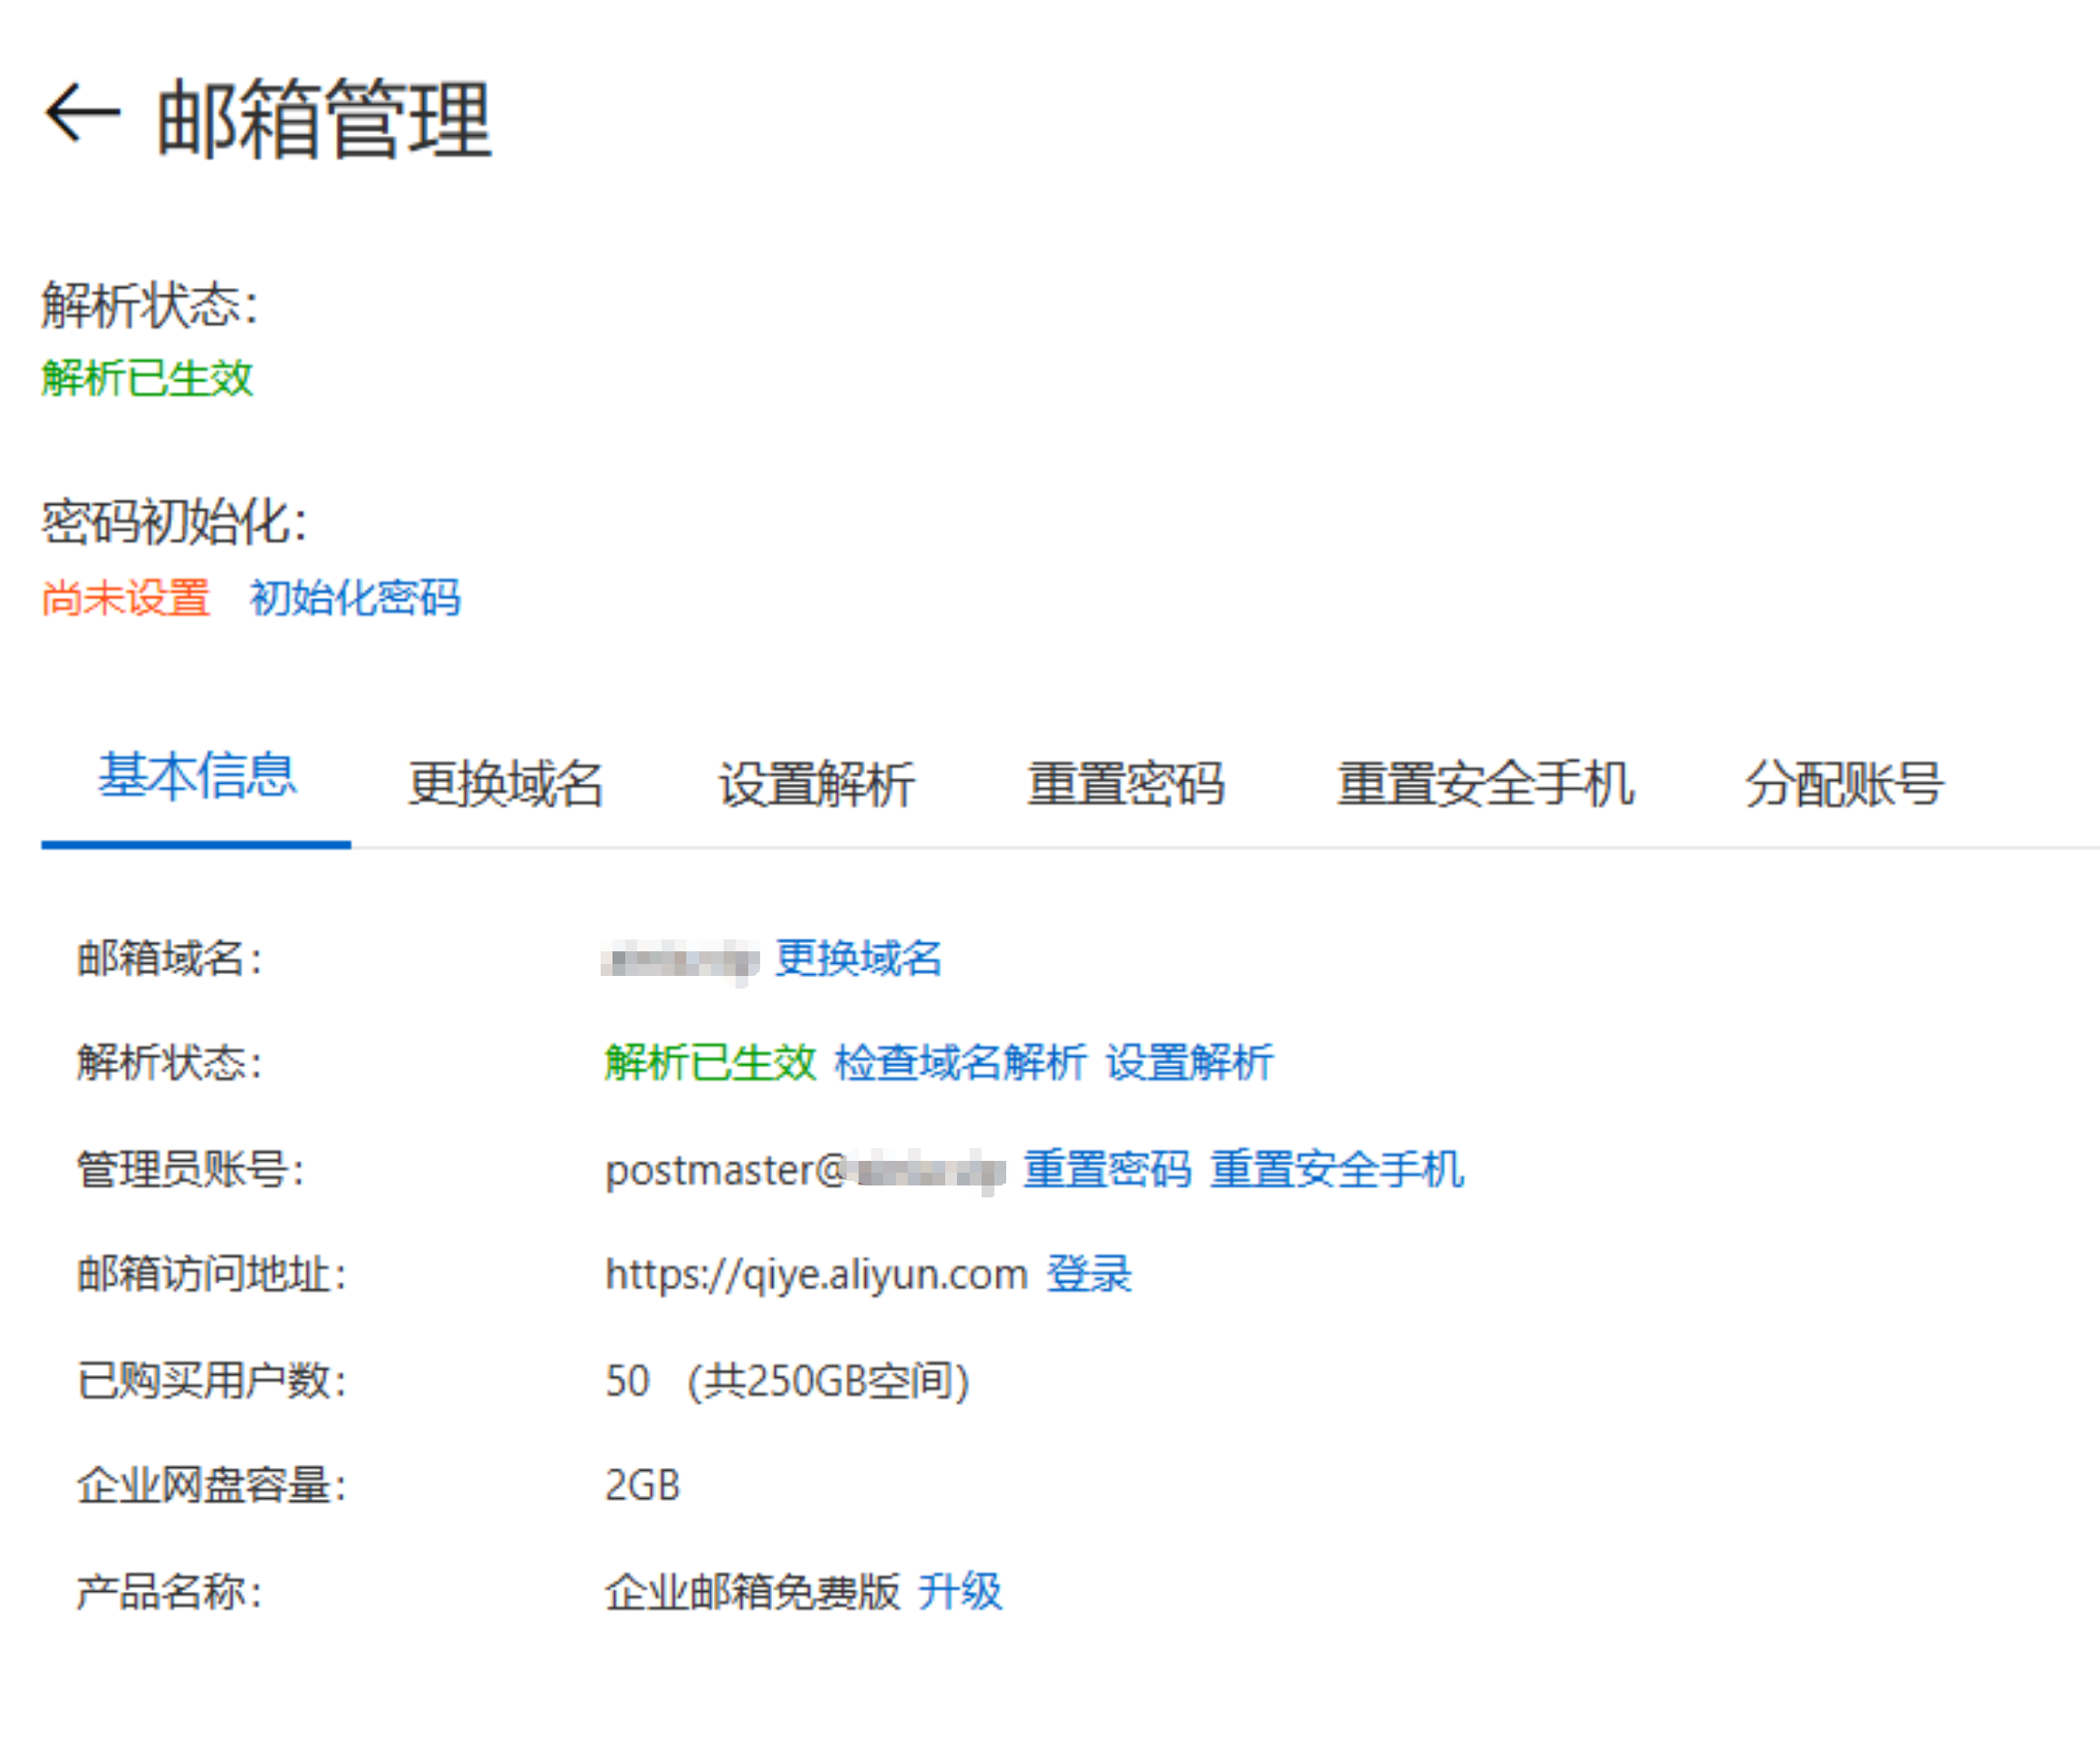
Task: Click the 升级 link beside 企业邮箱免费版
Action: (x=960, y=1591)
